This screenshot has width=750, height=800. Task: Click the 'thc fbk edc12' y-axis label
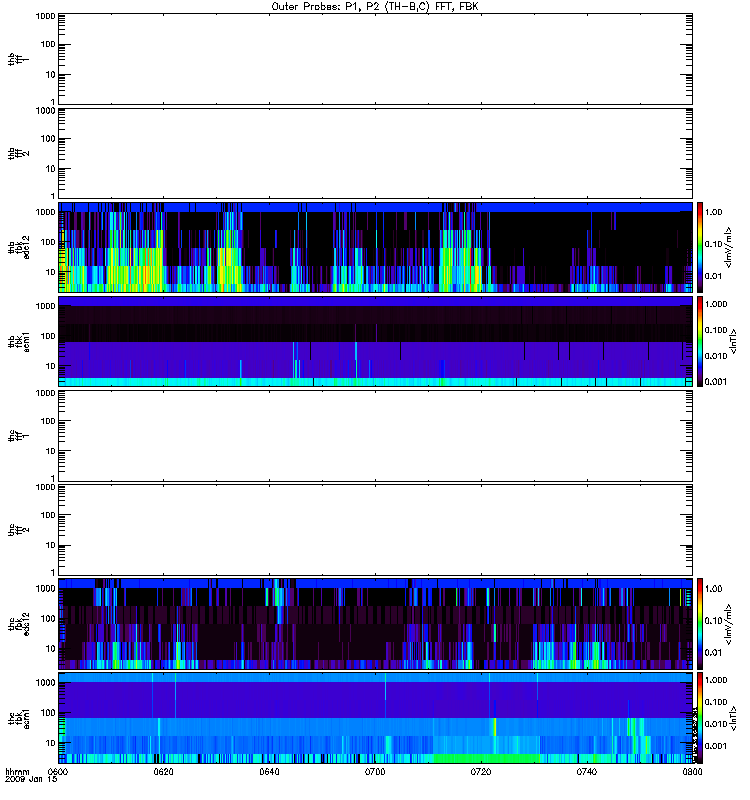(x=19, y=624)
